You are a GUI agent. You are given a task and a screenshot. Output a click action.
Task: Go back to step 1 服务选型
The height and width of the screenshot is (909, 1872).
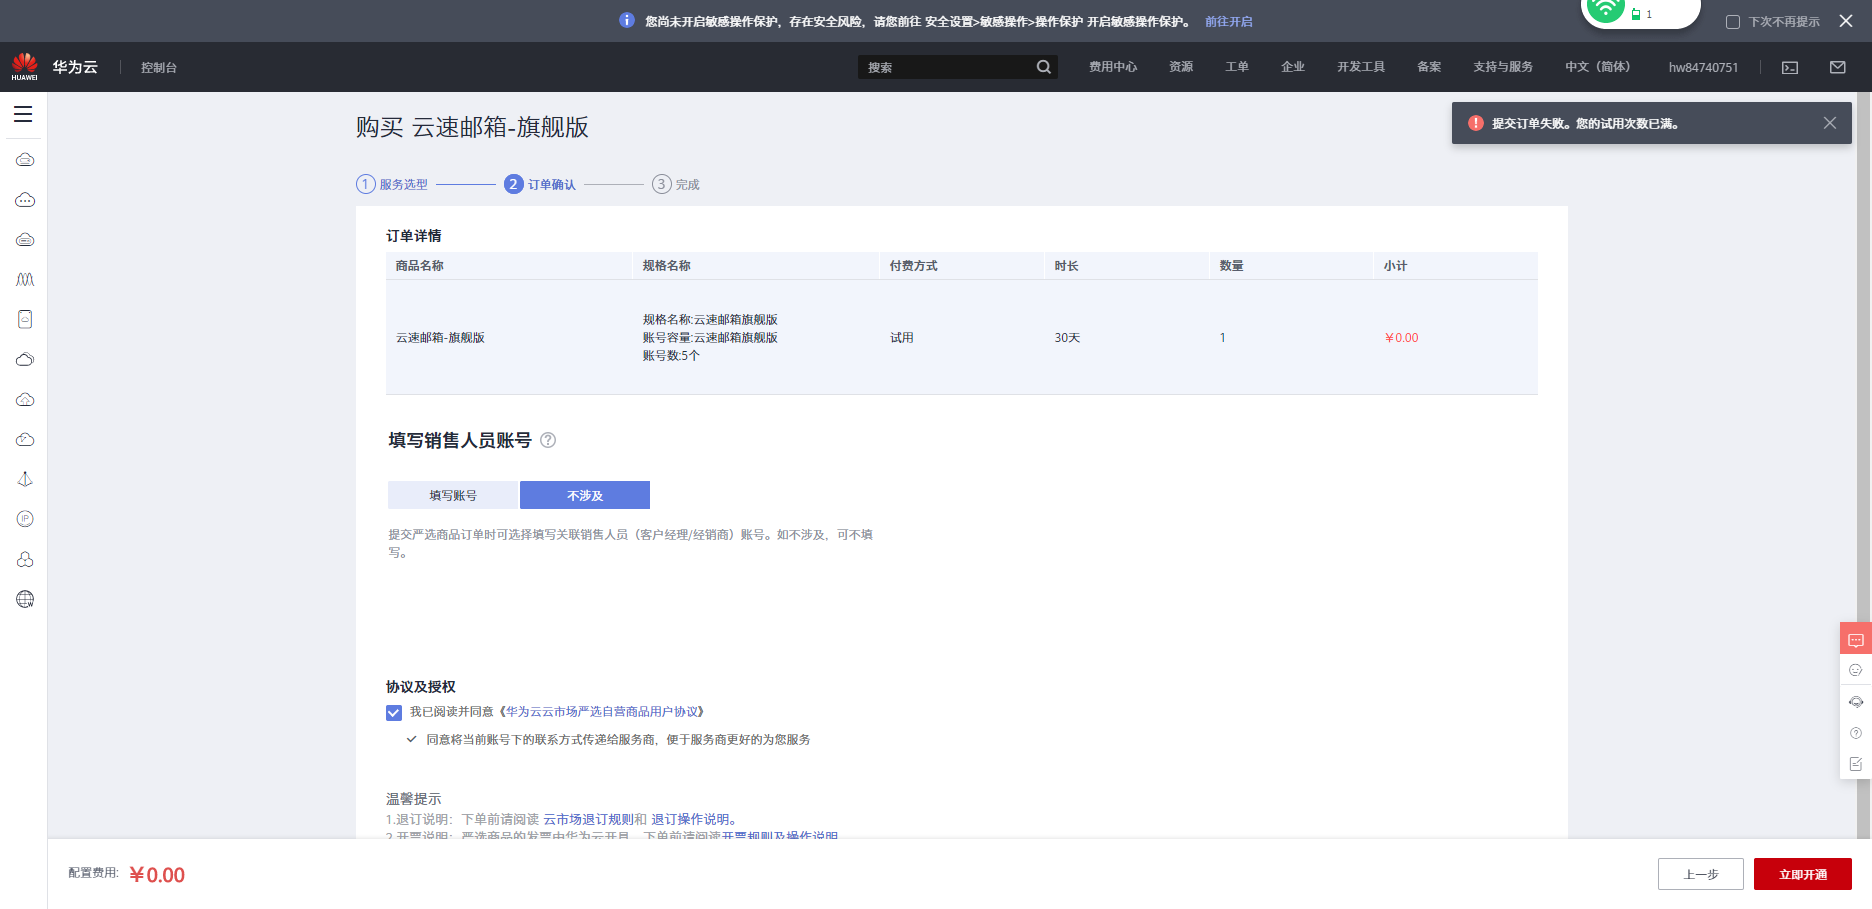click(x=392, y=184)
